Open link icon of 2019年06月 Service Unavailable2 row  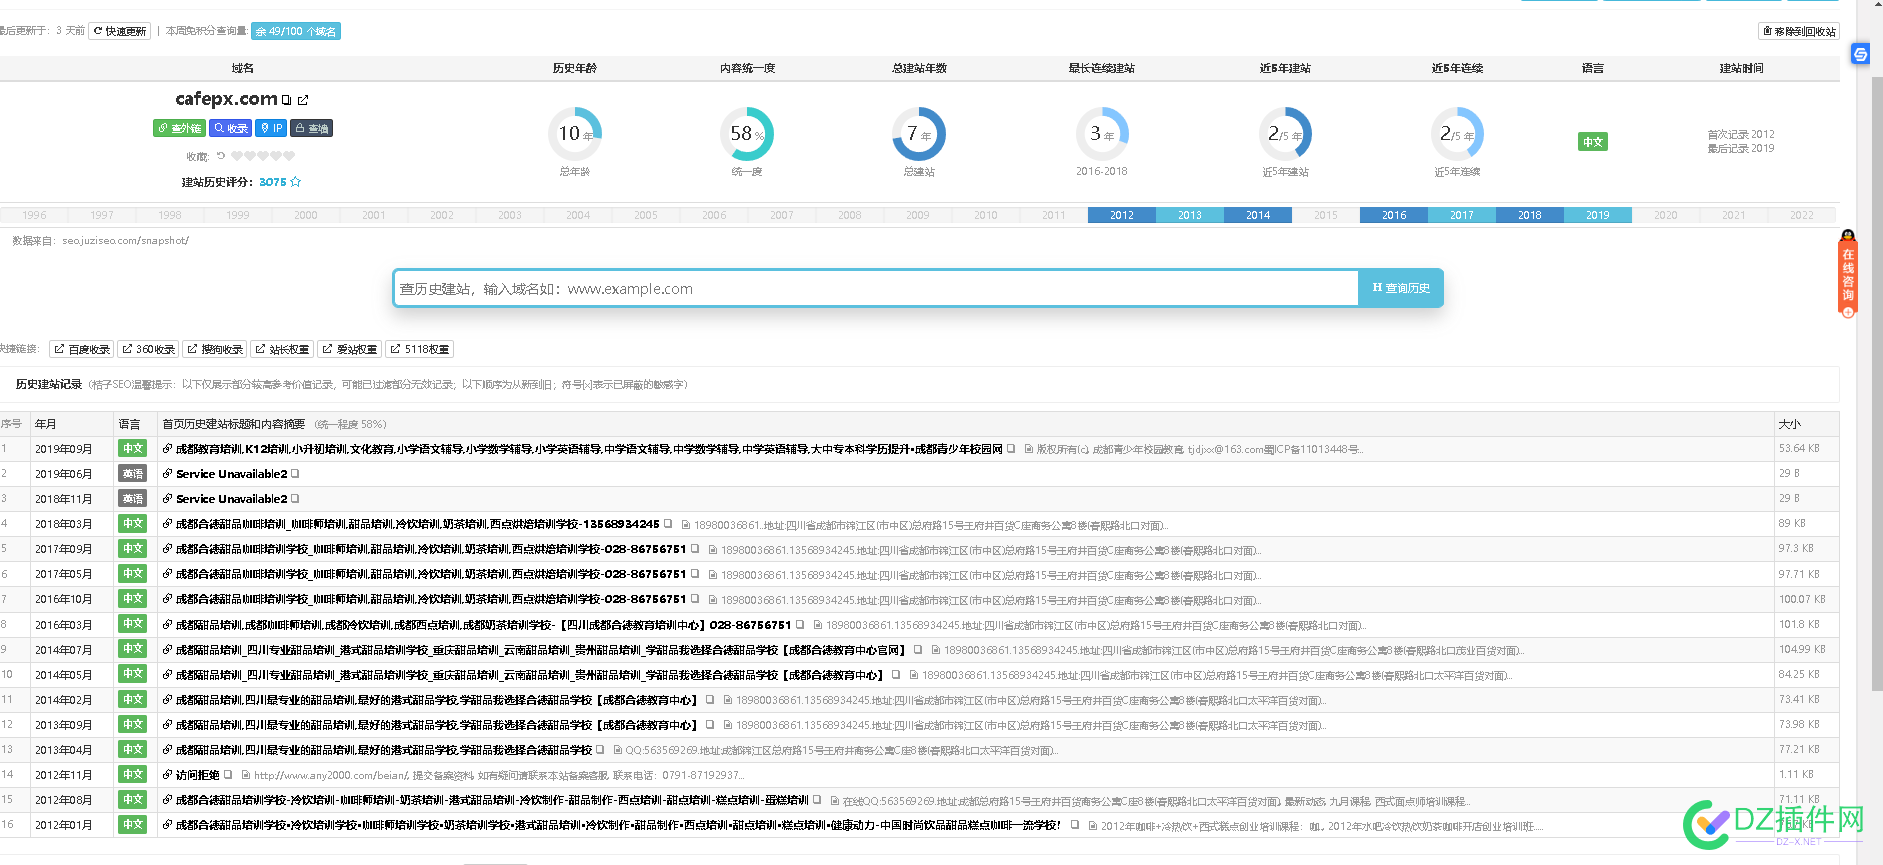[x=168, y=474]
